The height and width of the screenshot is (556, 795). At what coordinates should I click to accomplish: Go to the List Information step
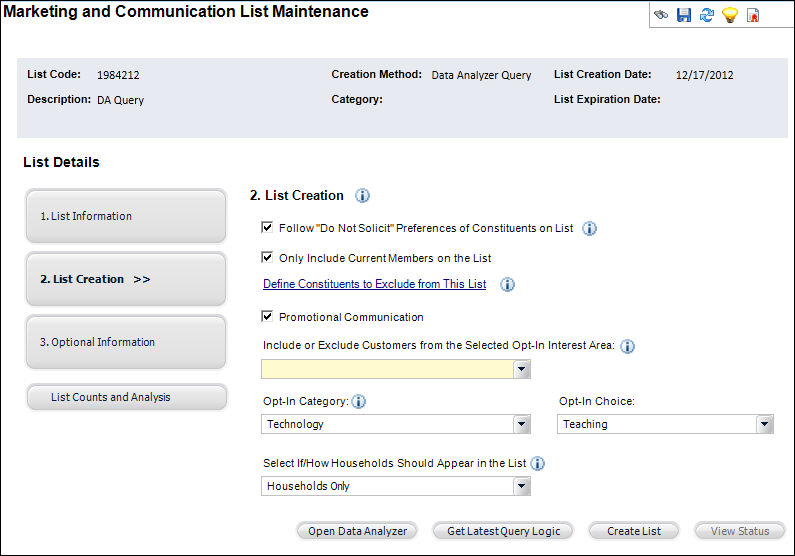[126, 216]
